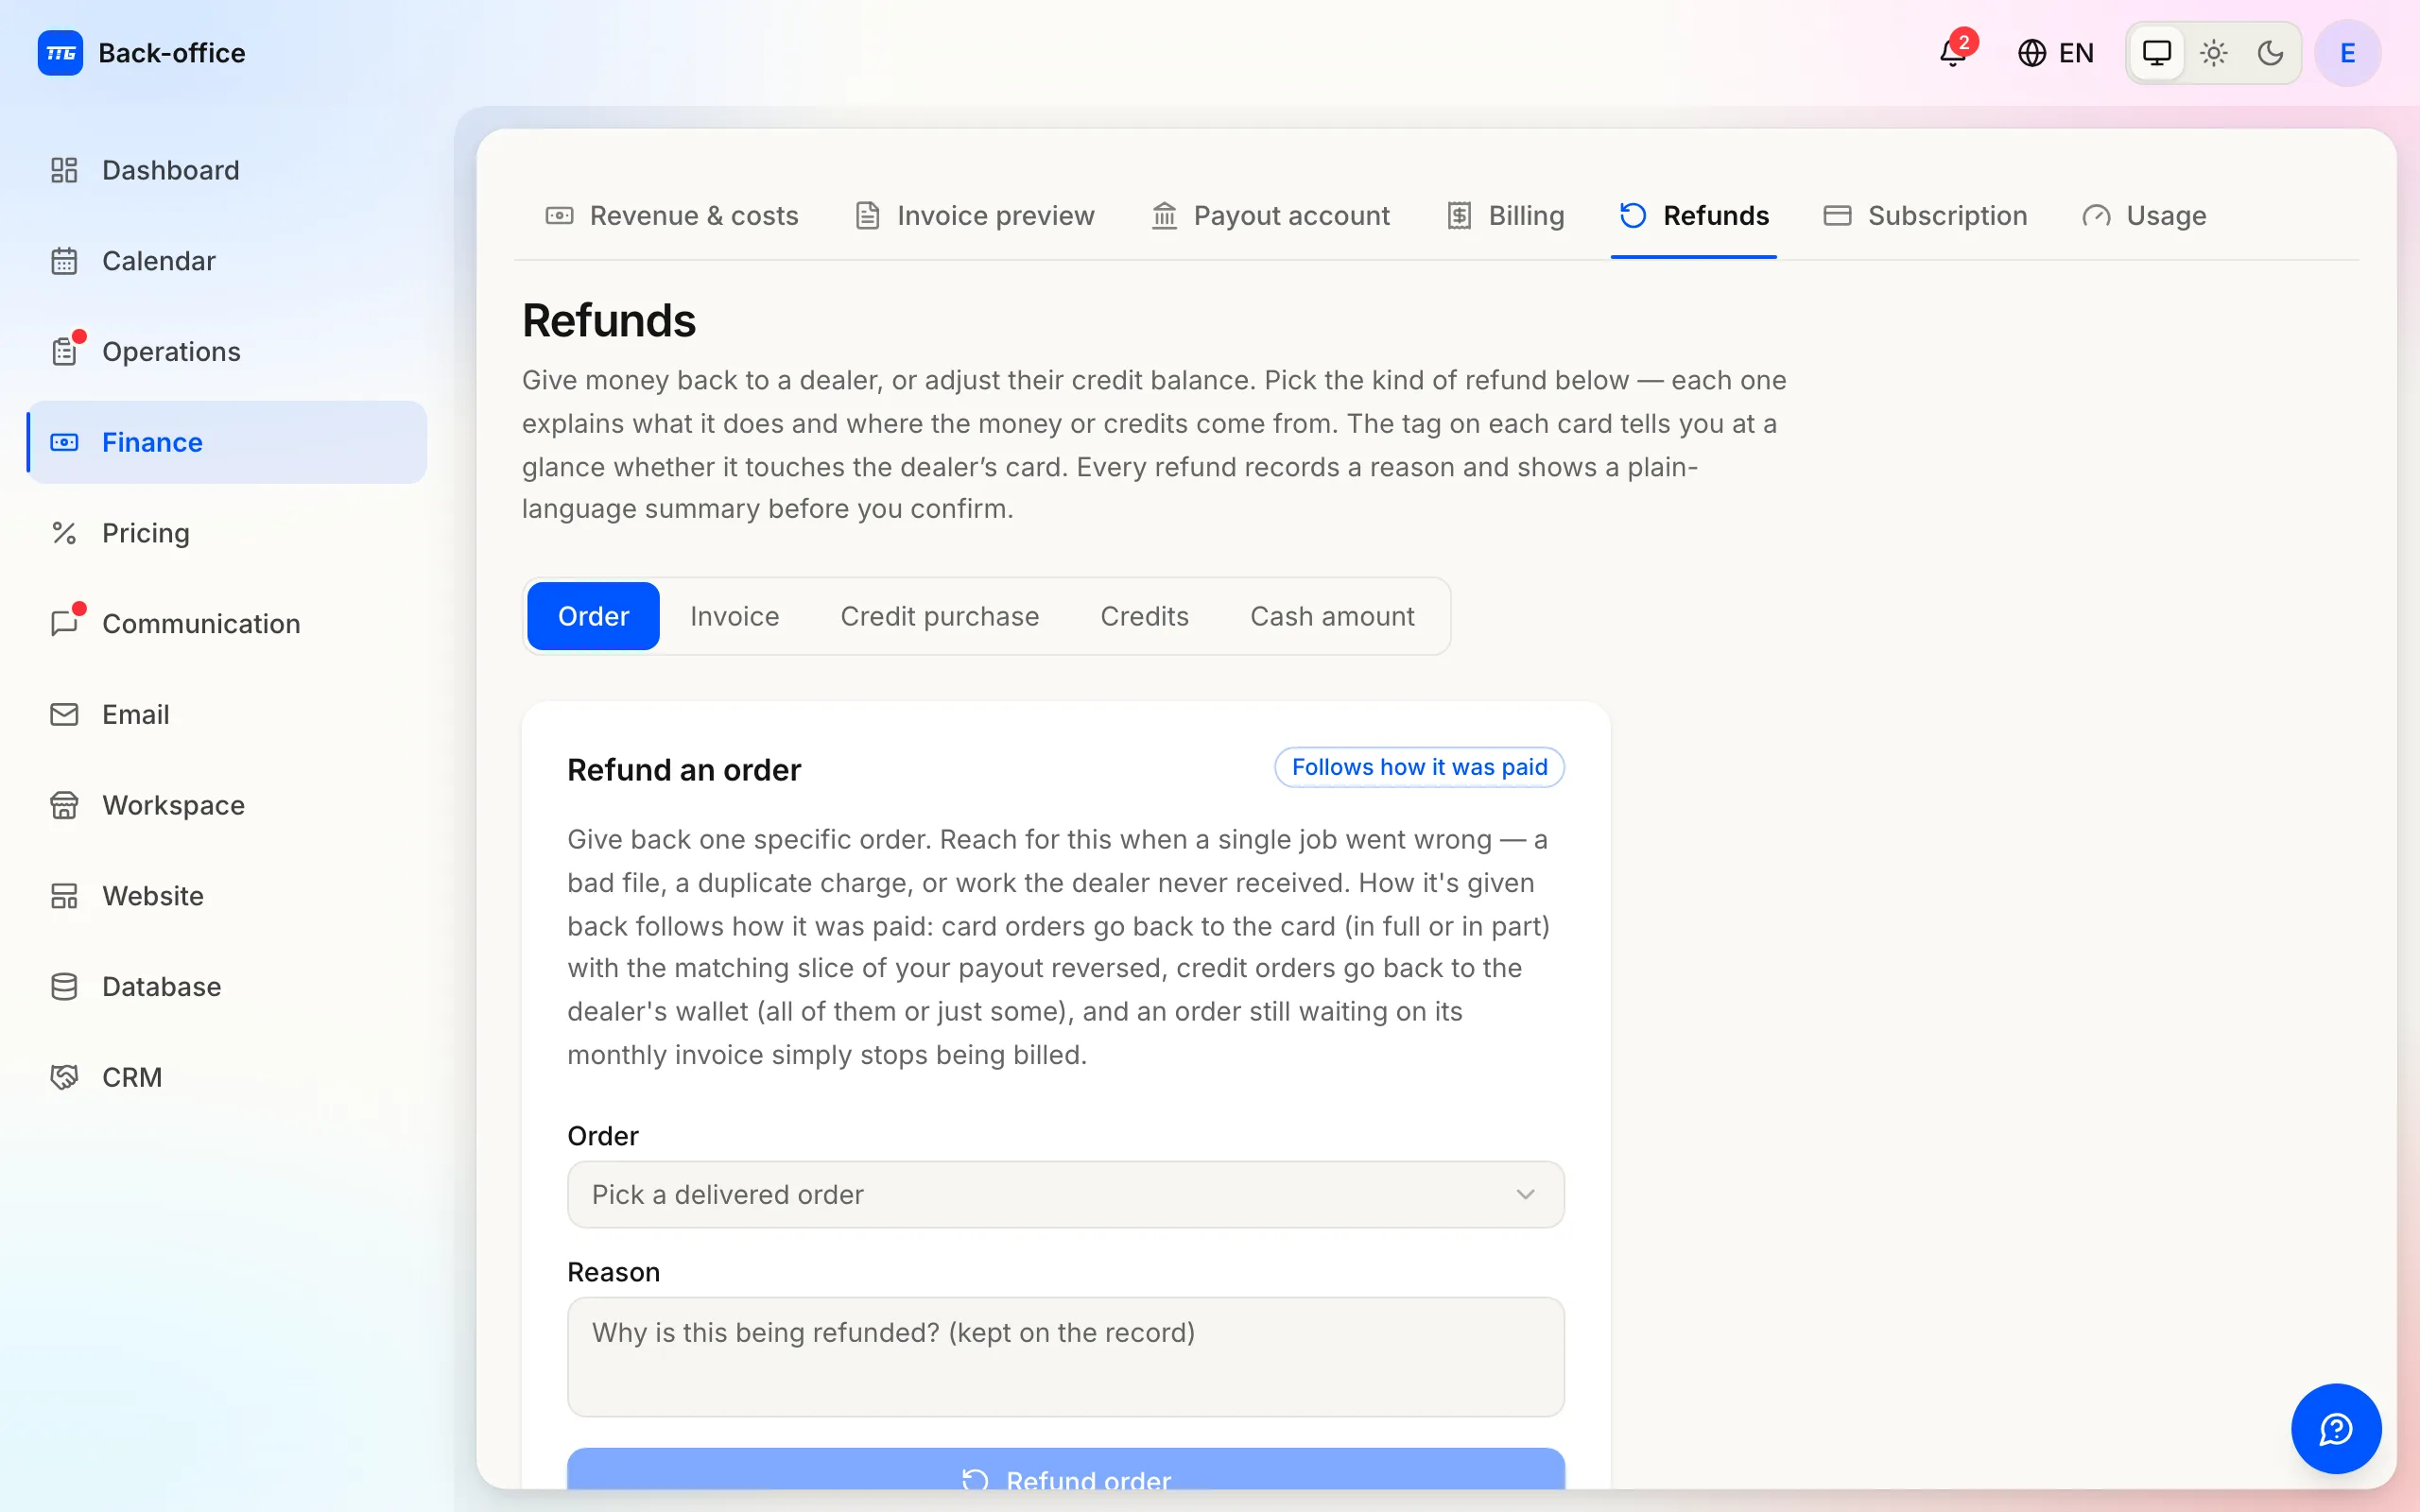The height and width of the screenshot is (1512, 2420).
Task: Click the Workspace storefront icon
Action: pyautogui.click(x=64, y=805)
